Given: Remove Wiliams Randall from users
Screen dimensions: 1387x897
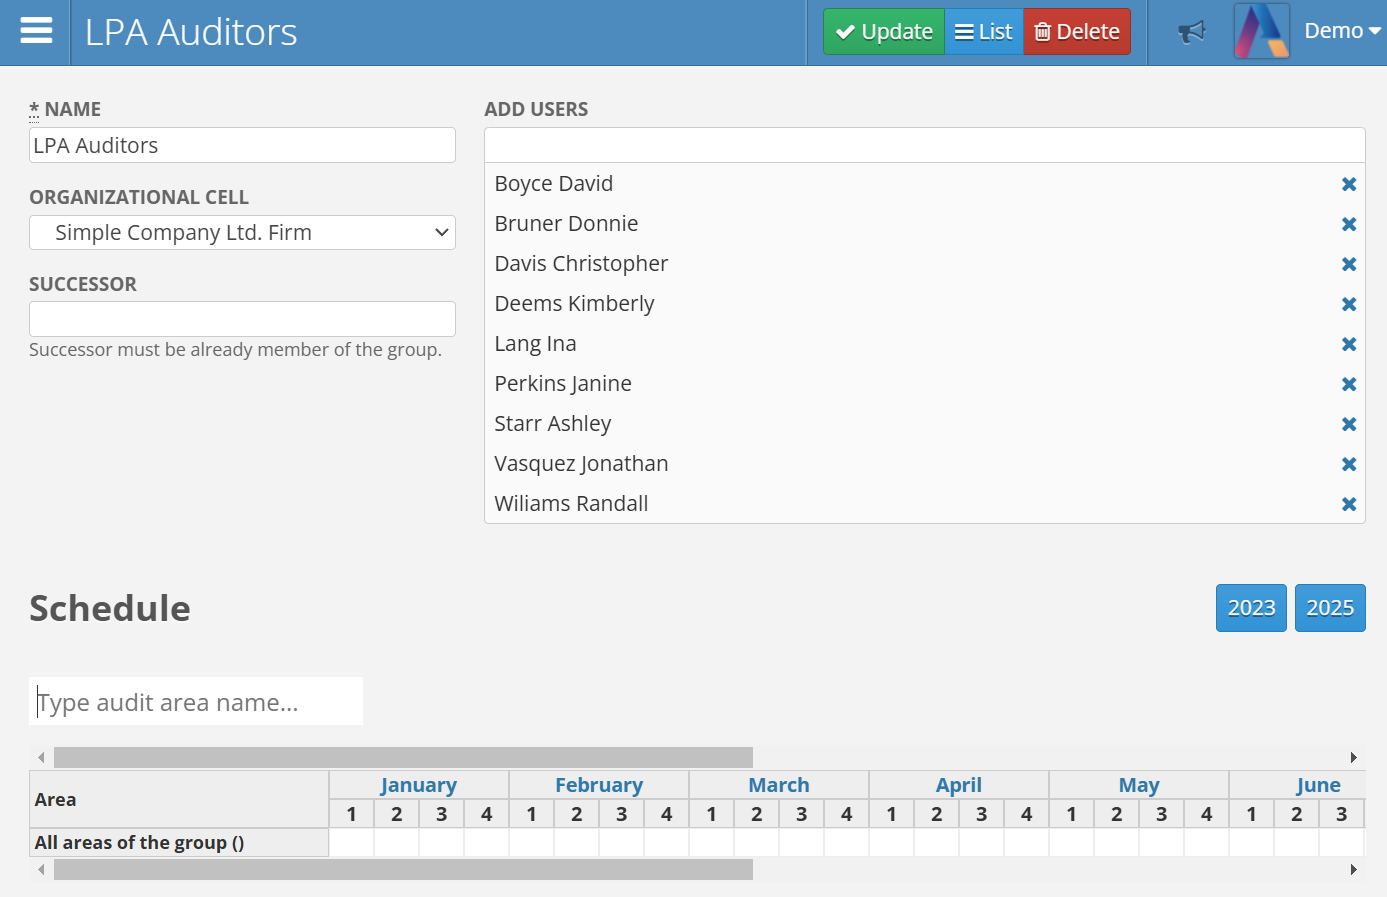Looking at the screenshot, I should tap(1348, 504).
